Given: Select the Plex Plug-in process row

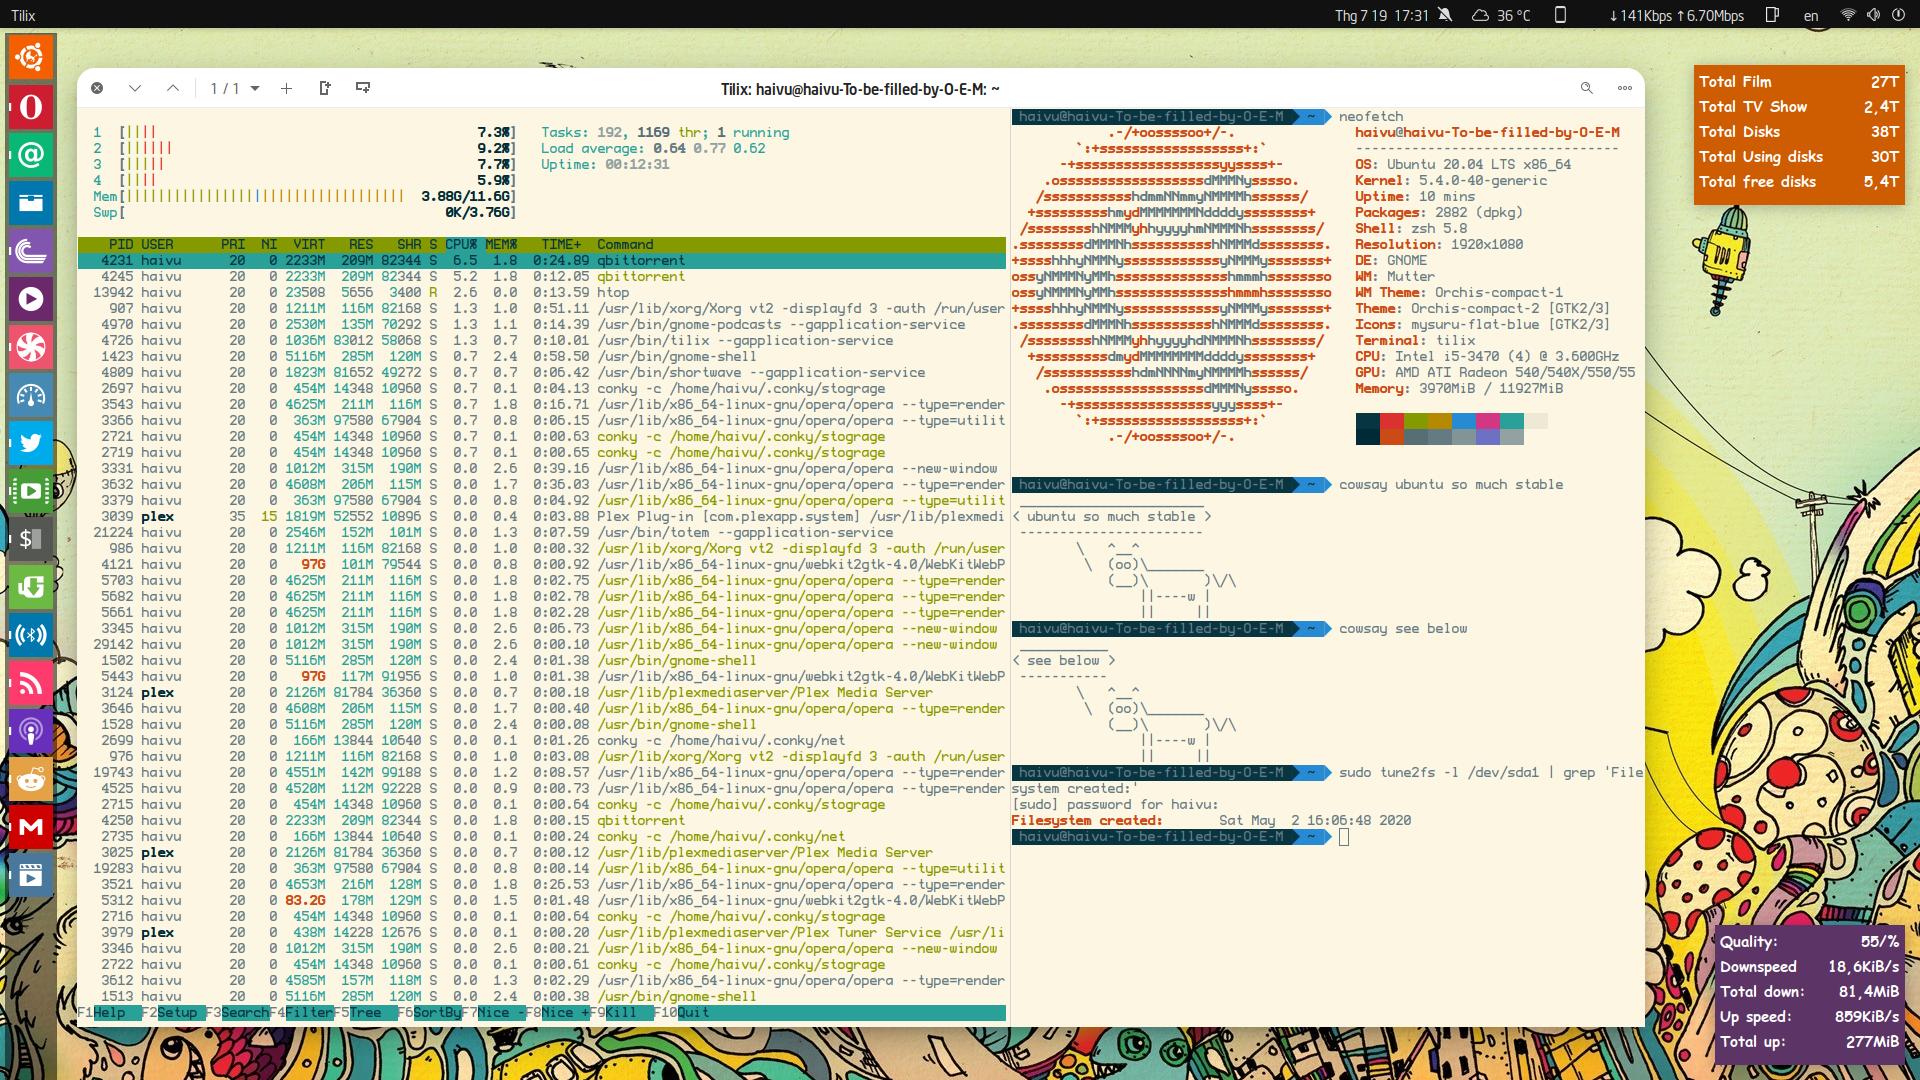Looking at the screenshot, I should 542,516.
